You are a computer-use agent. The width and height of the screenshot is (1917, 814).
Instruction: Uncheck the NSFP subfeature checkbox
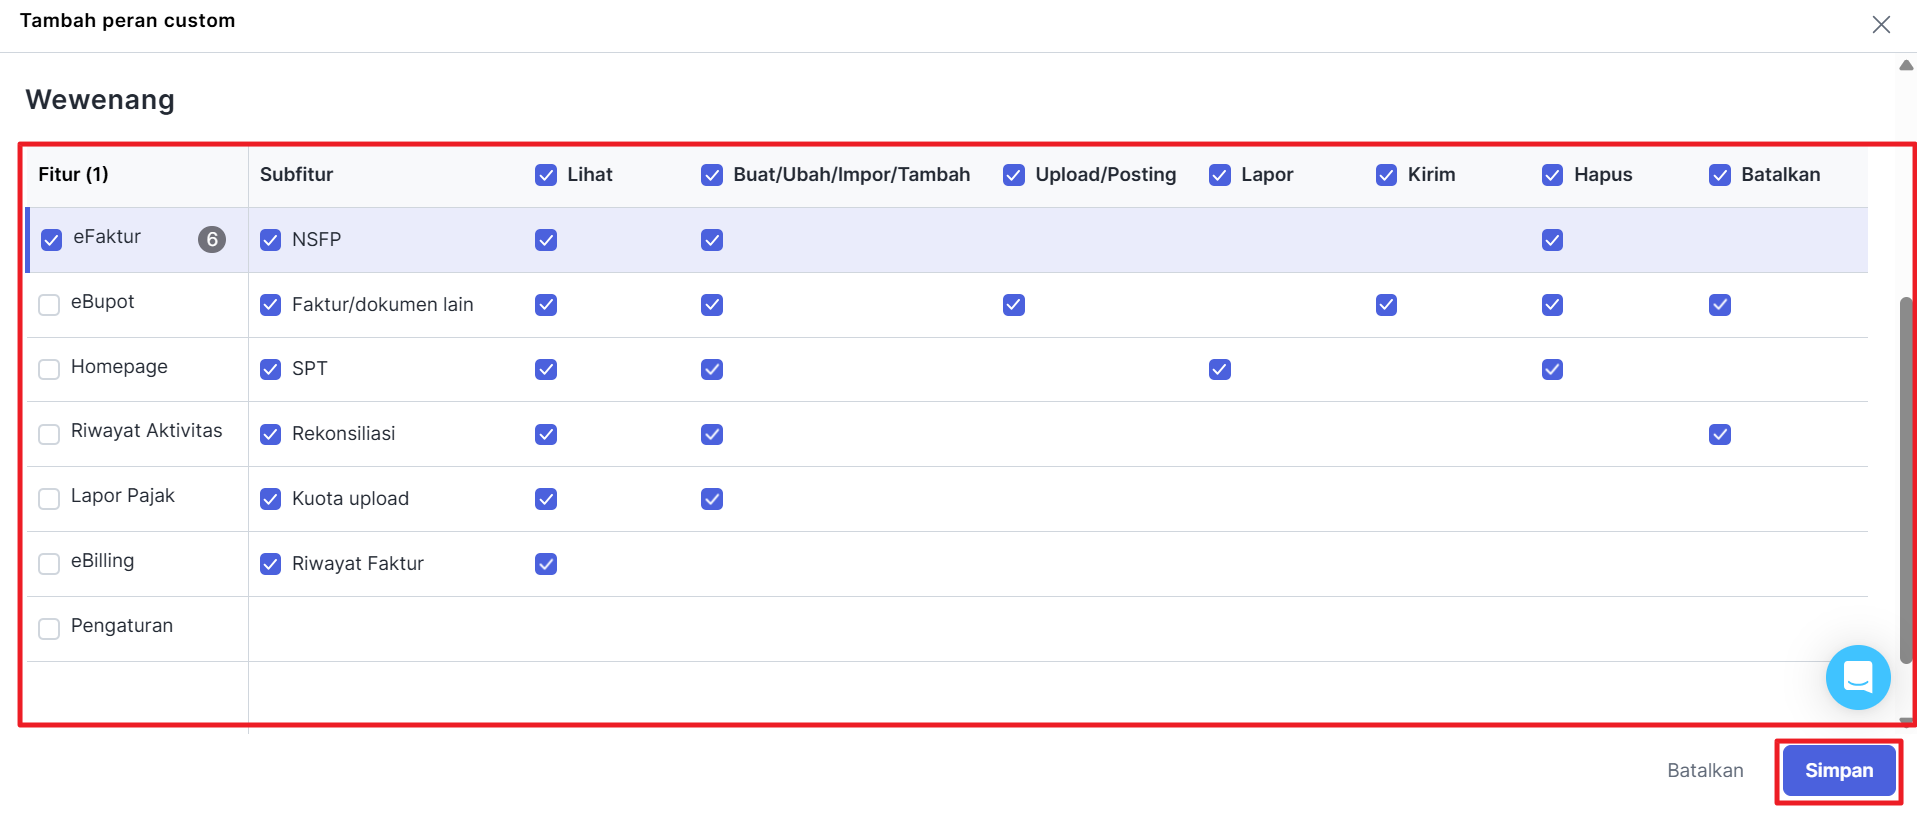(271, 240)
